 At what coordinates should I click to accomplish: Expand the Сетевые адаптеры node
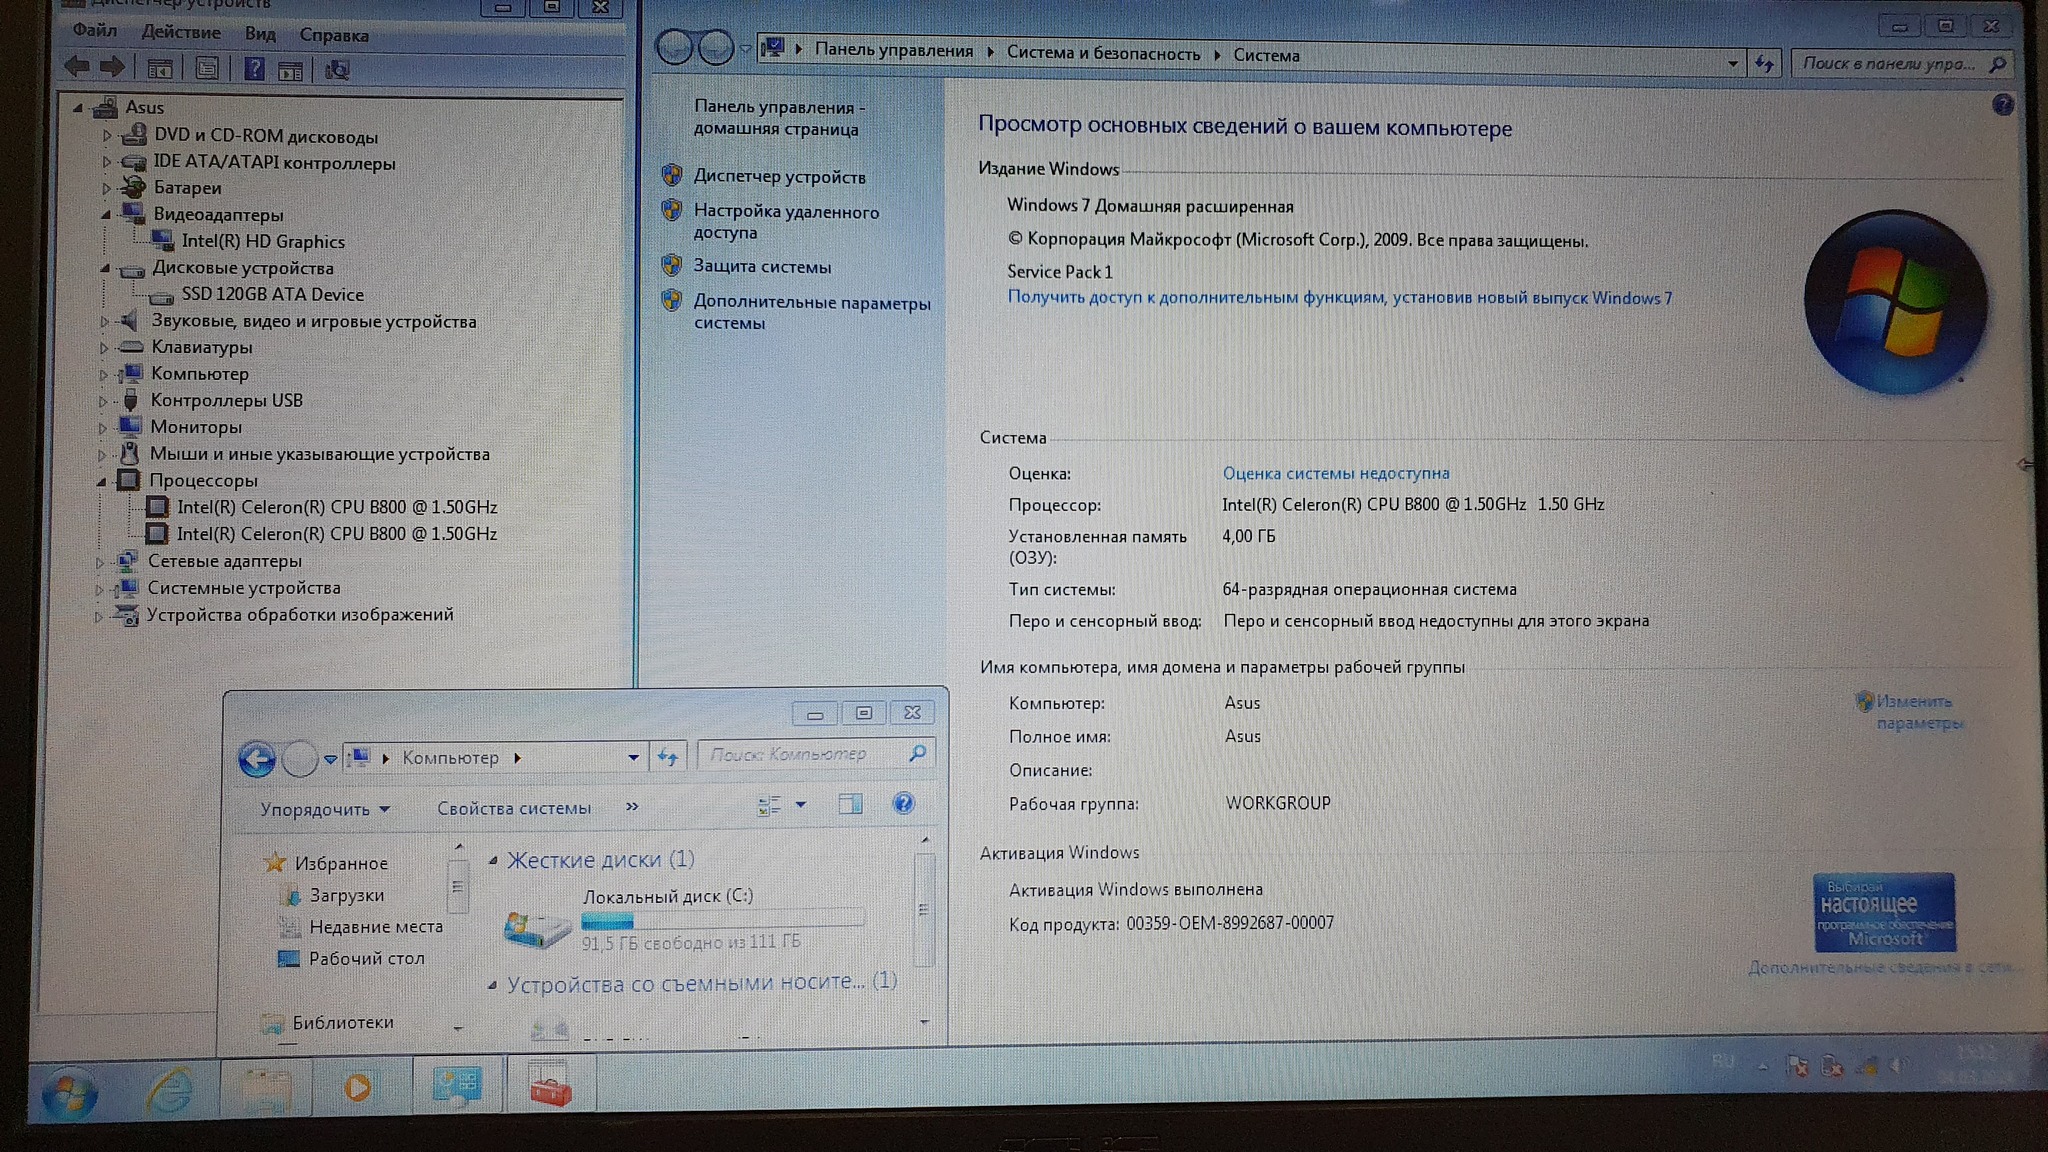tap(99, 563)
